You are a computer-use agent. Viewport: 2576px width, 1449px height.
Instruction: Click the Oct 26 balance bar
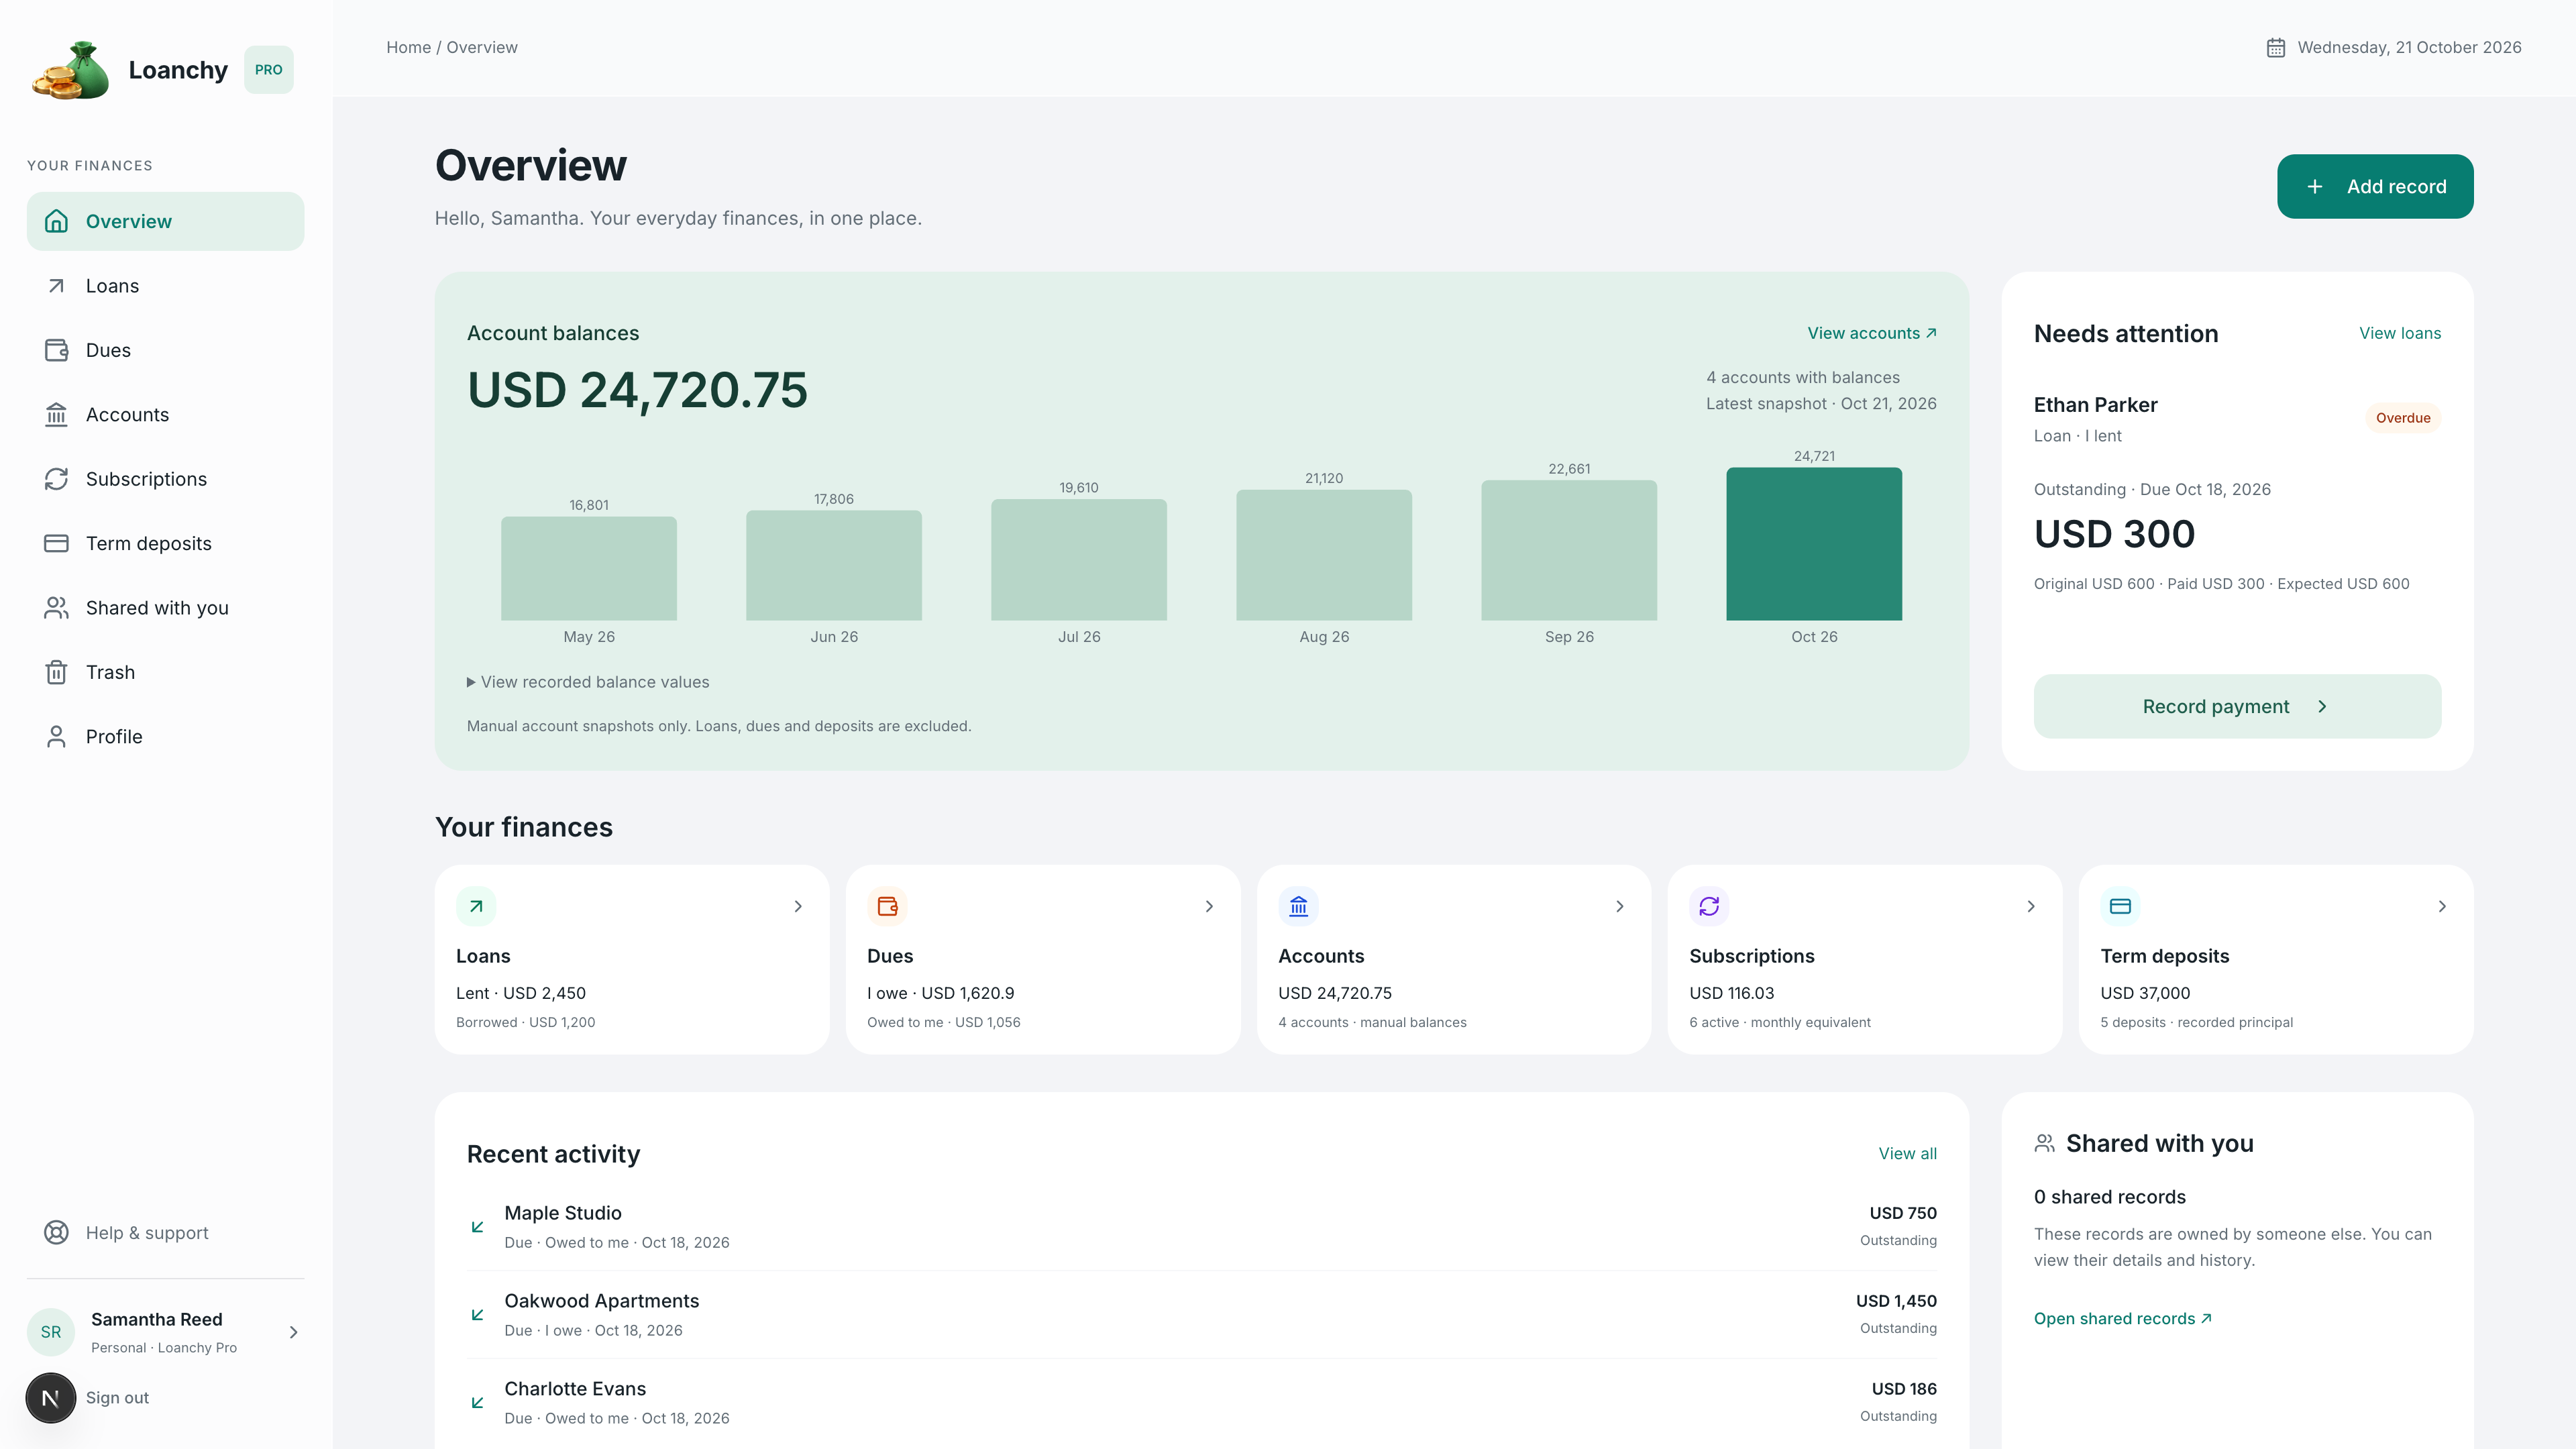tap(1814, 543)
